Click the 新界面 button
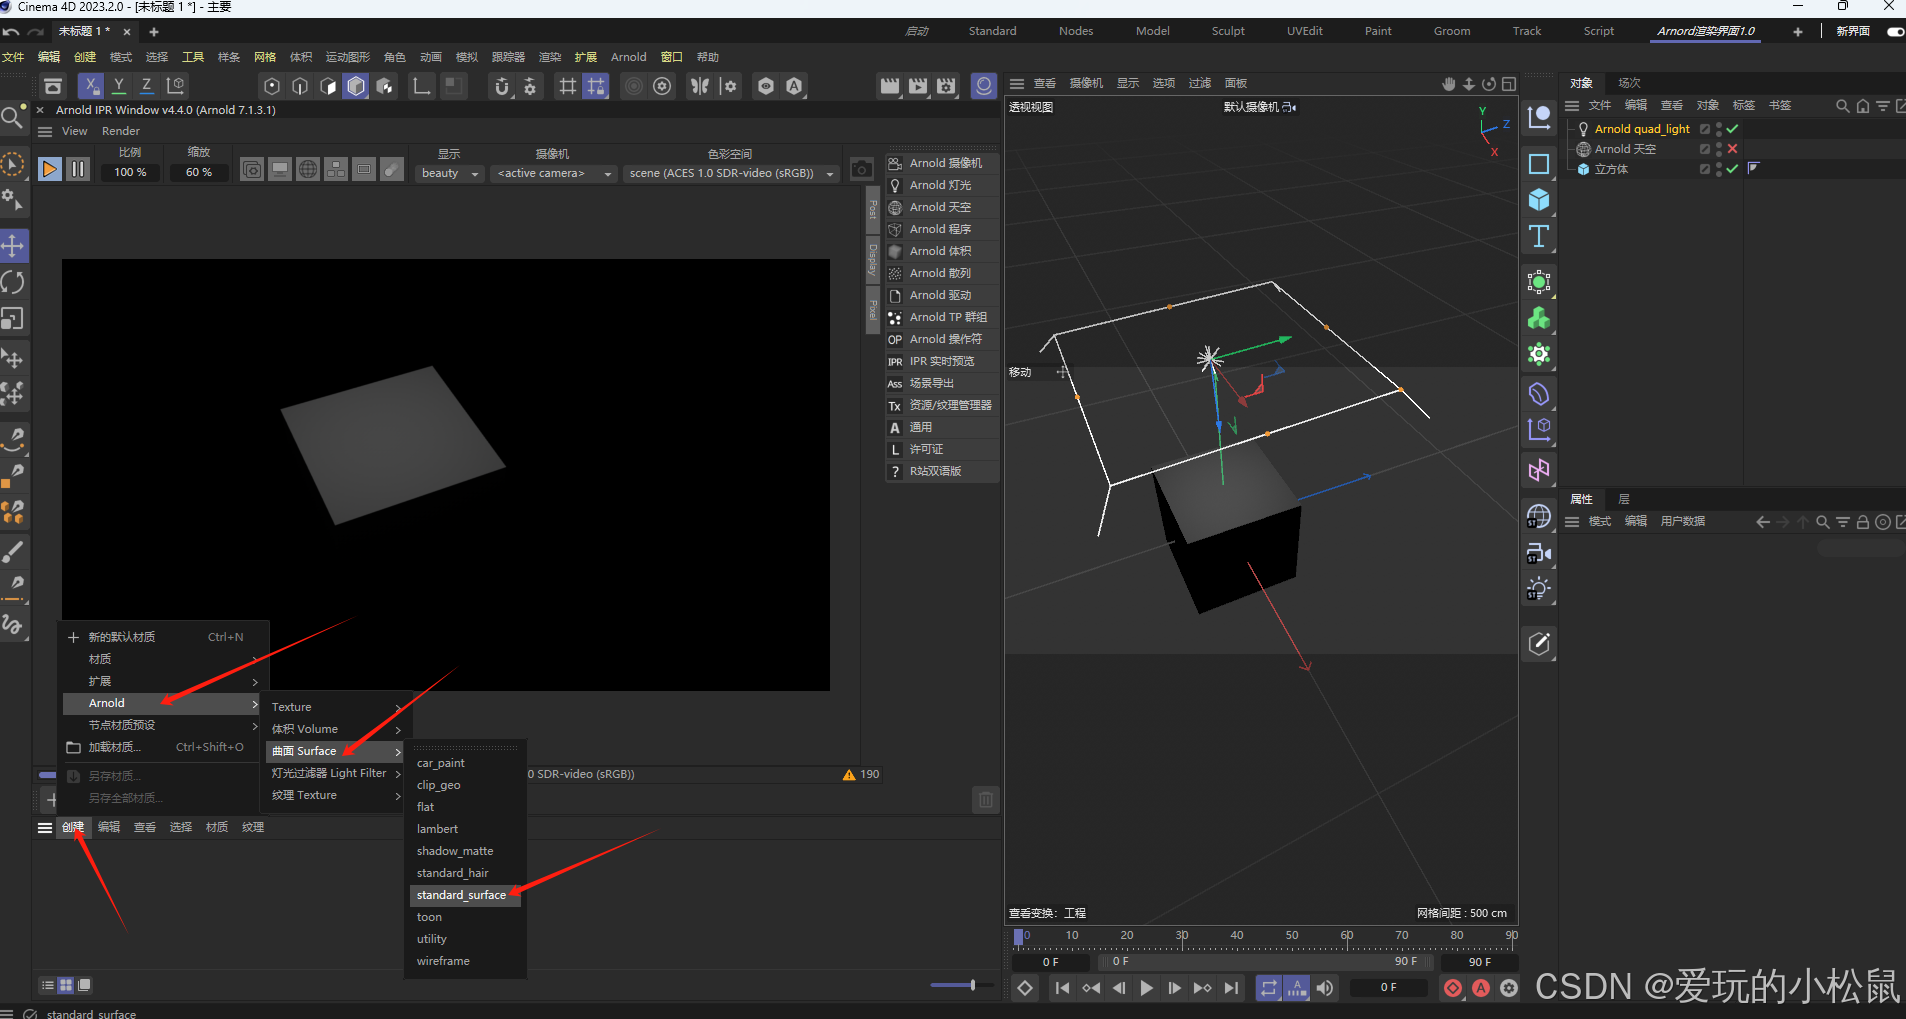This screenshot has height=1019, width=1906. click(1853, 31)
